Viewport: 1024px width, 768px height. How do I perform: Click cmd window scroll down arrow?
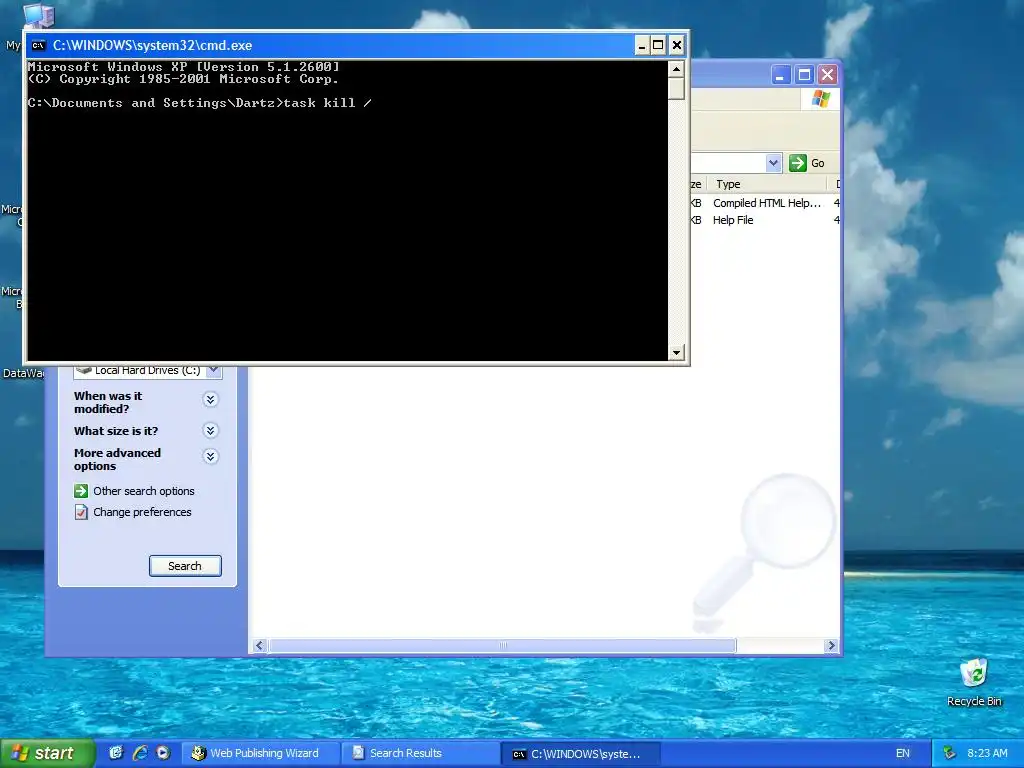677,353
